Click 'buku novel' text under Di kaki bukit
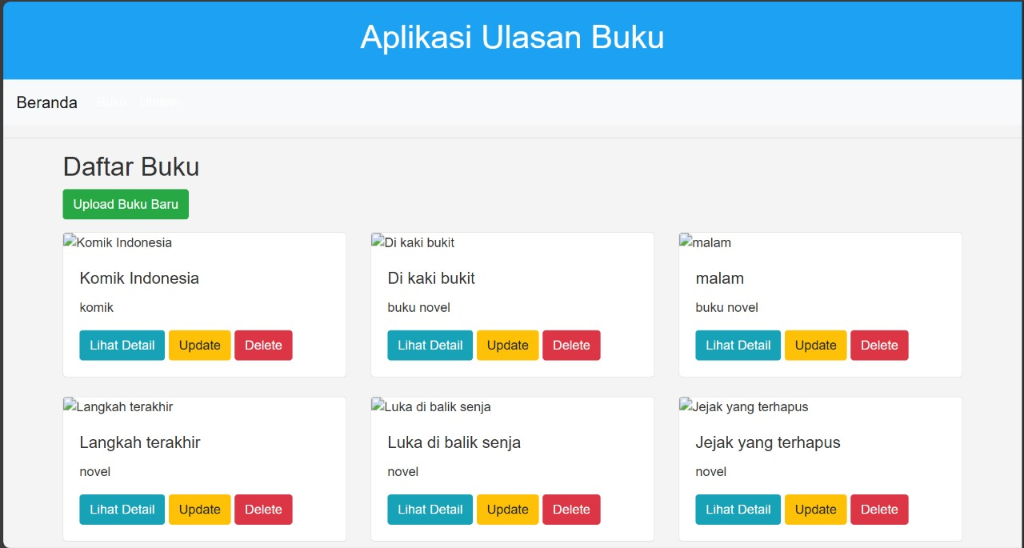This screenshot has height=548, width=1024. (x=419, y=308)
